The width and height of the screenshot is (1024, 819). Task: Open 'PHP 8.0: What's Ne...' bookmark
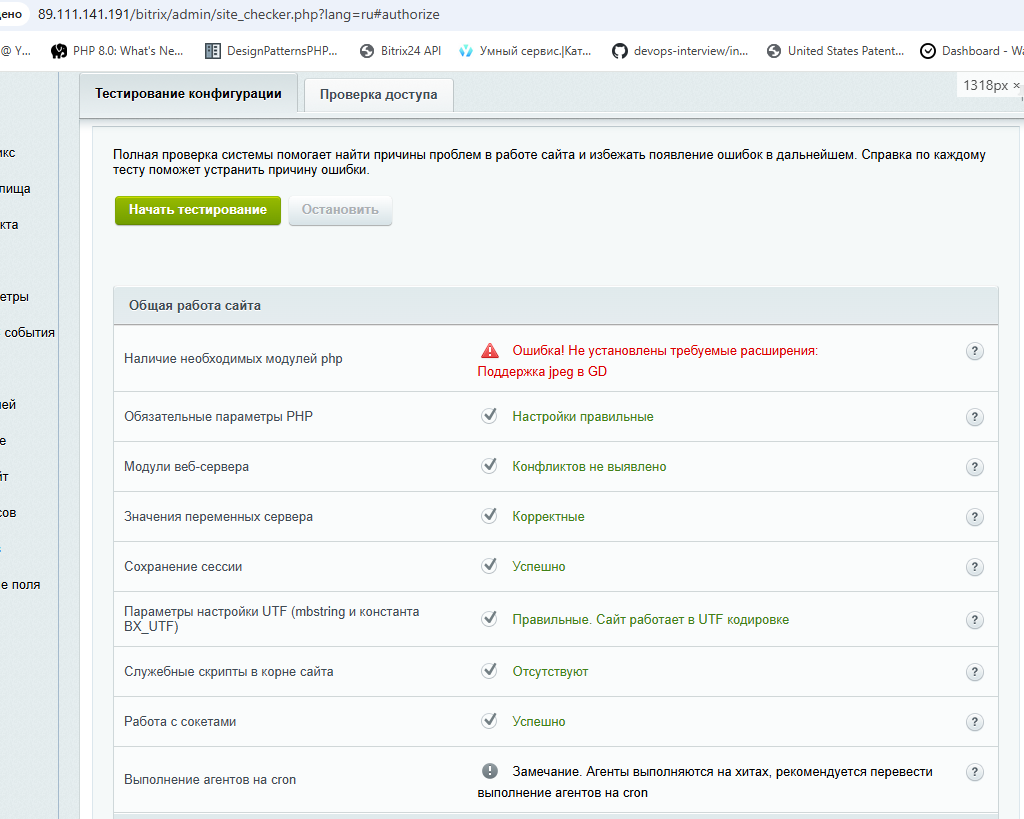[x=118, y=51]
